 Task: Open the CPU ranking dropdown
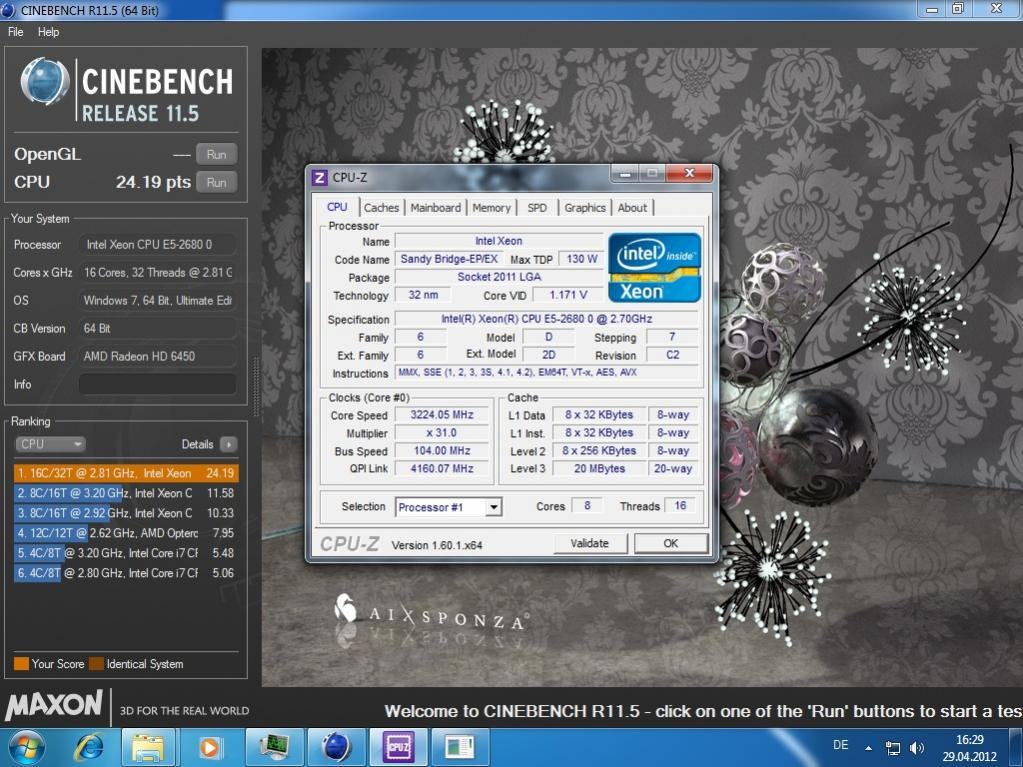[50, 444]
